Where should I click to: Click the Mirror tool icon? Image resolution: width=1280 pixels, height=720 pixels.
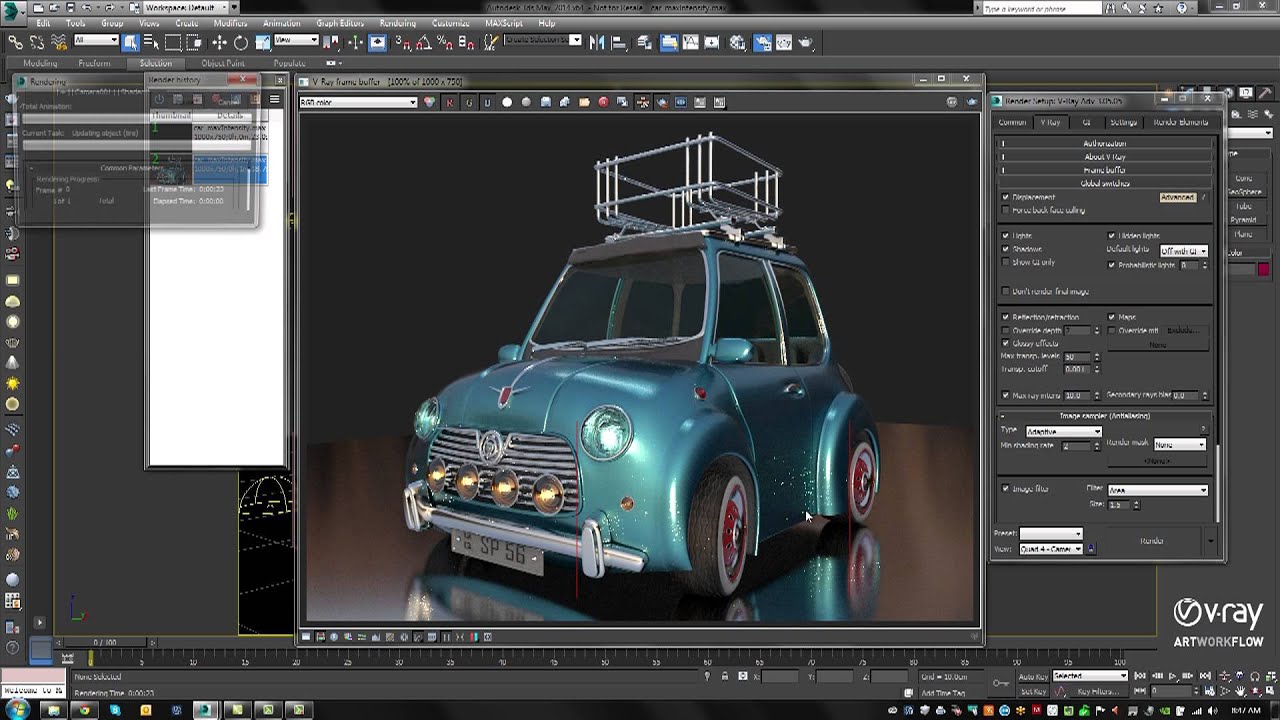(x=598, y=42)
